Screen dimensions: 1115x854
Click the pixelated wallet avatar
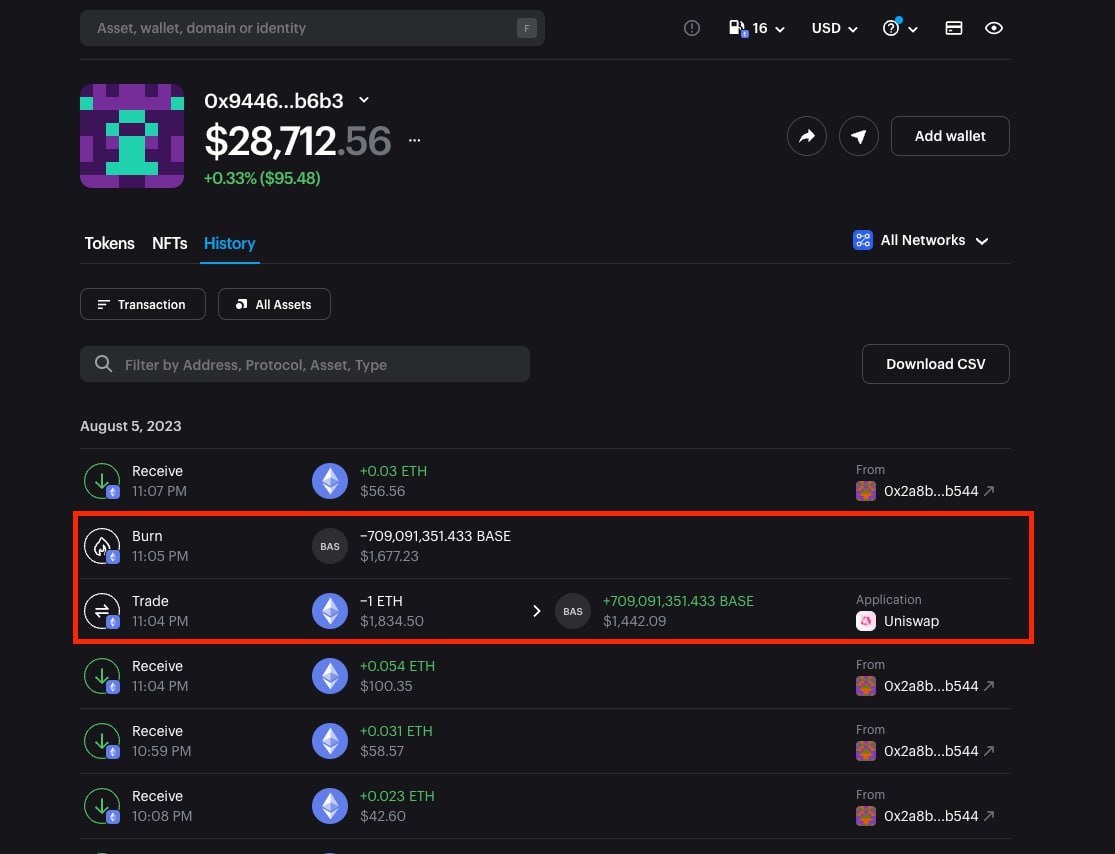tap(132, 136)
